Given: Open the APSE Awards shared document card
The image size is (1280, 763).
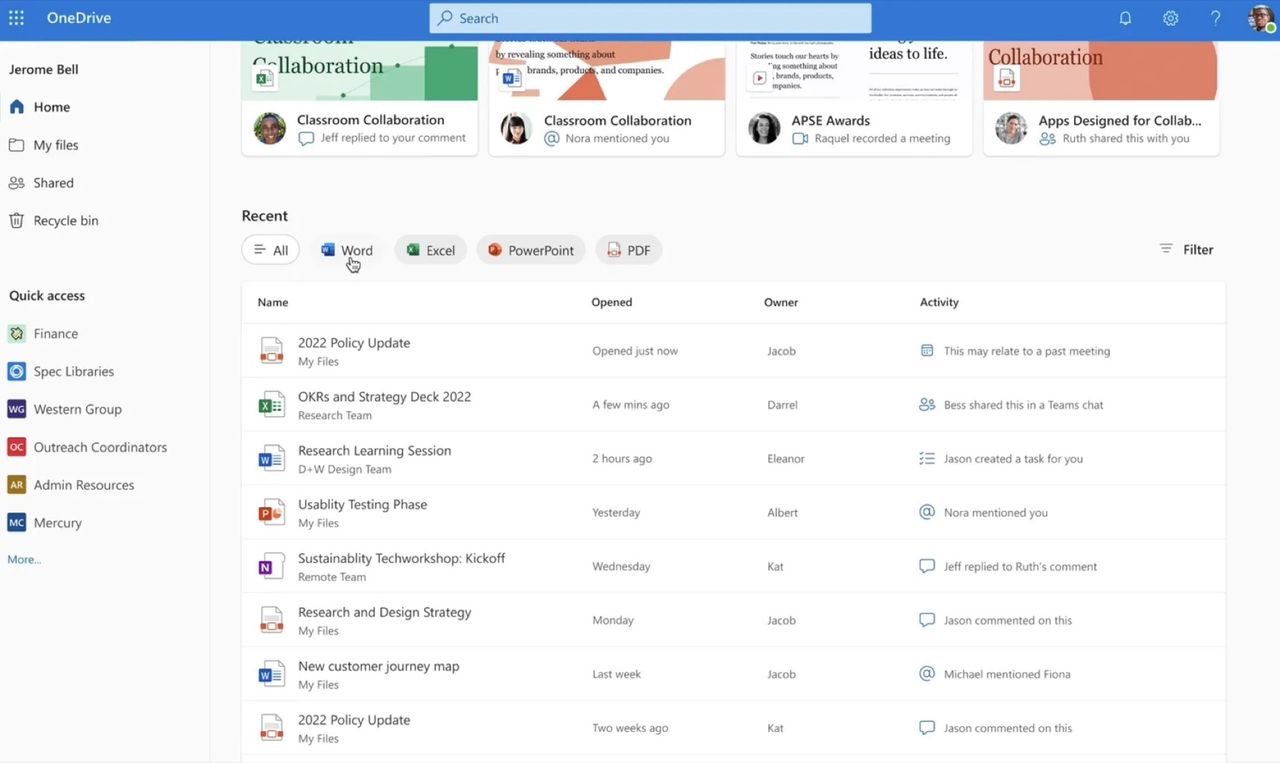Looking at the screenshot, I should [853, 96].
